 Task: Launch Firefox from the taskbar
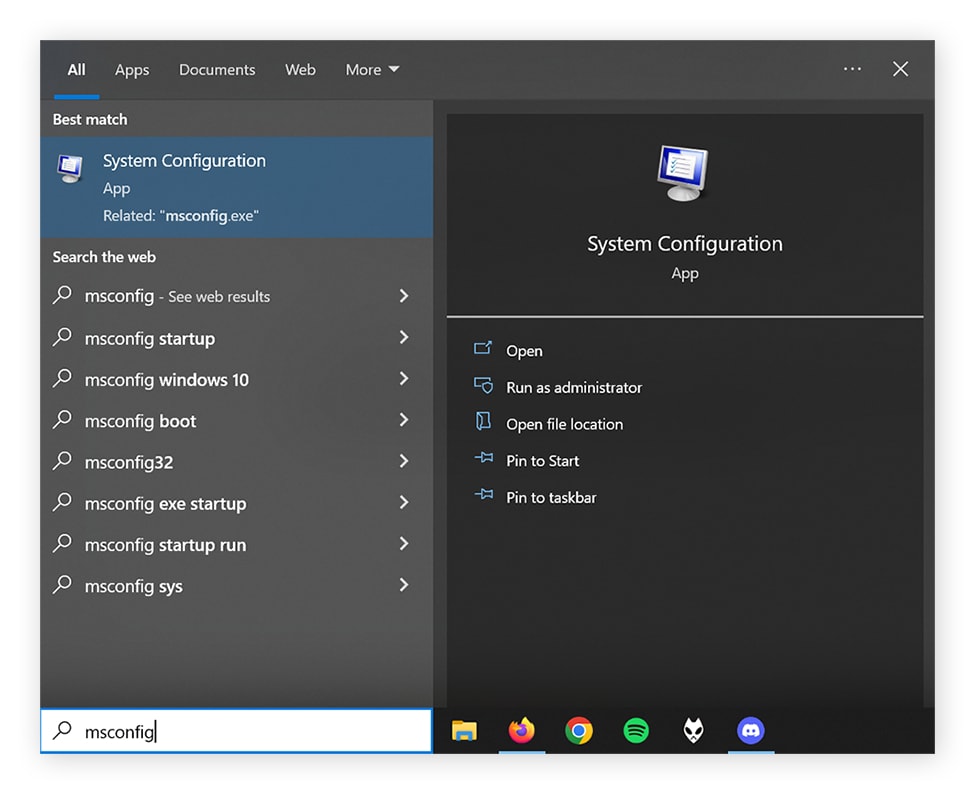pyautogui.click(x=522, y=731)
